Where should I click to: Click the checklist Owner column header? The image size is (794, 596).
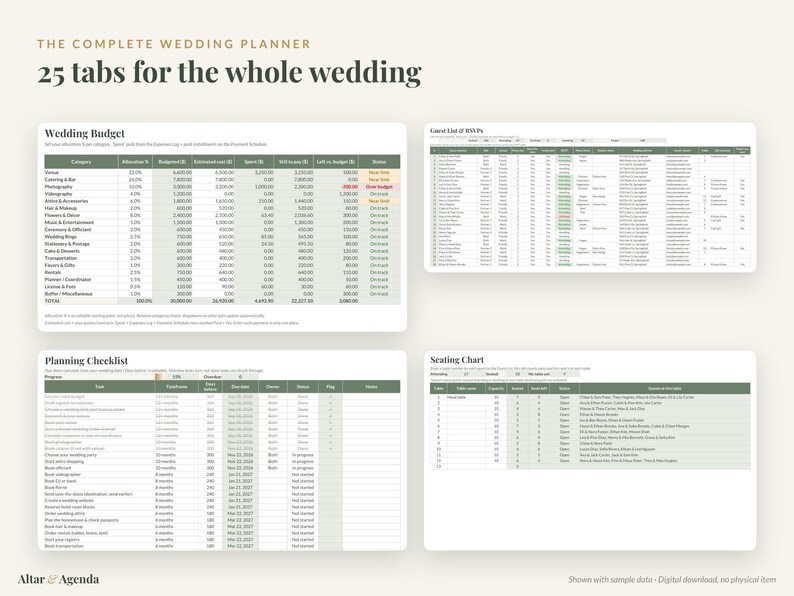272,387
